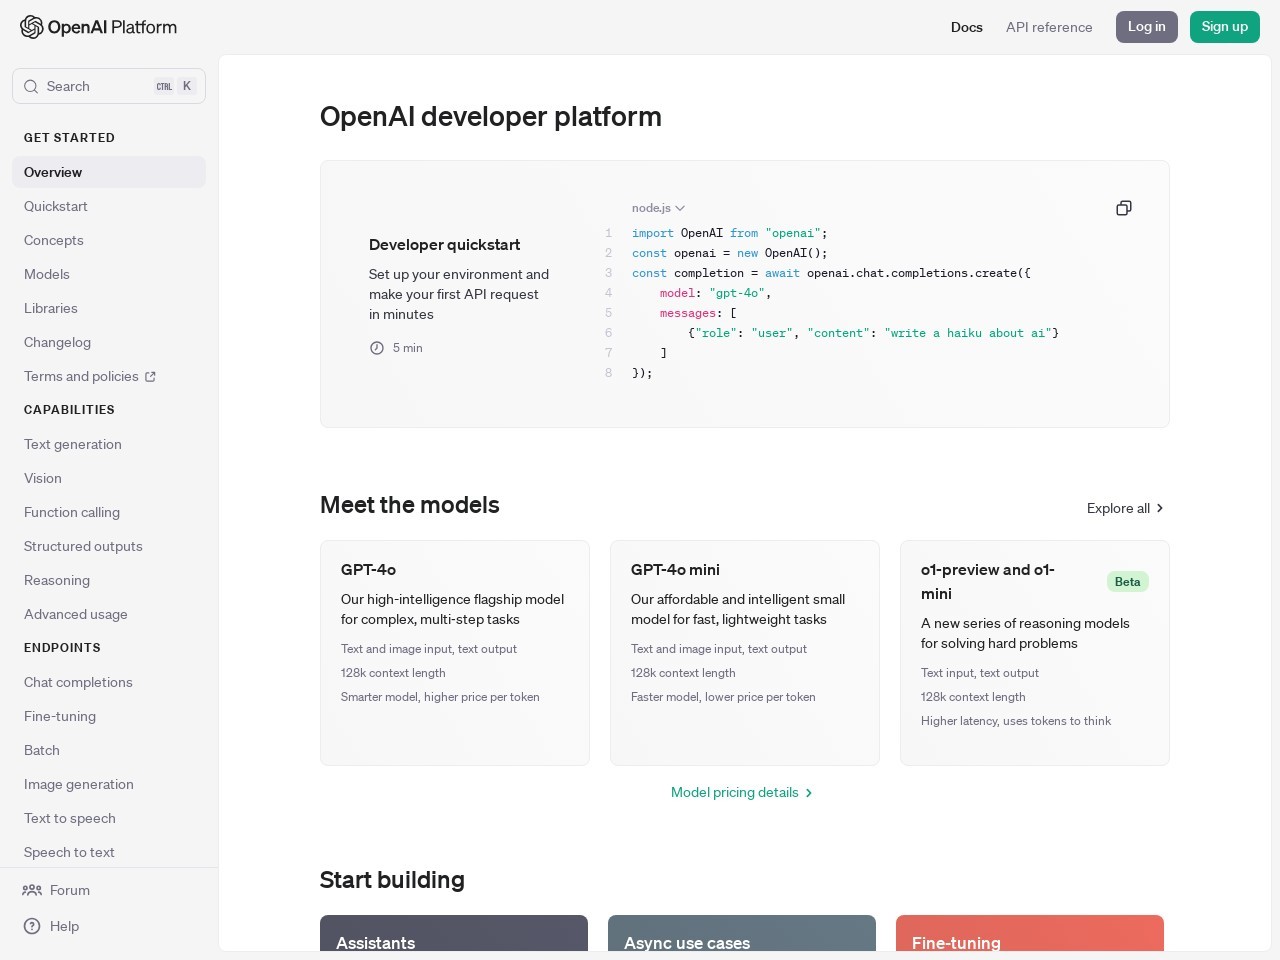Image resolution: width=1280 pixels, height=960 pixels.
Task: Click "128k context length" under GPT-4o mini
Action: [683, 673]
